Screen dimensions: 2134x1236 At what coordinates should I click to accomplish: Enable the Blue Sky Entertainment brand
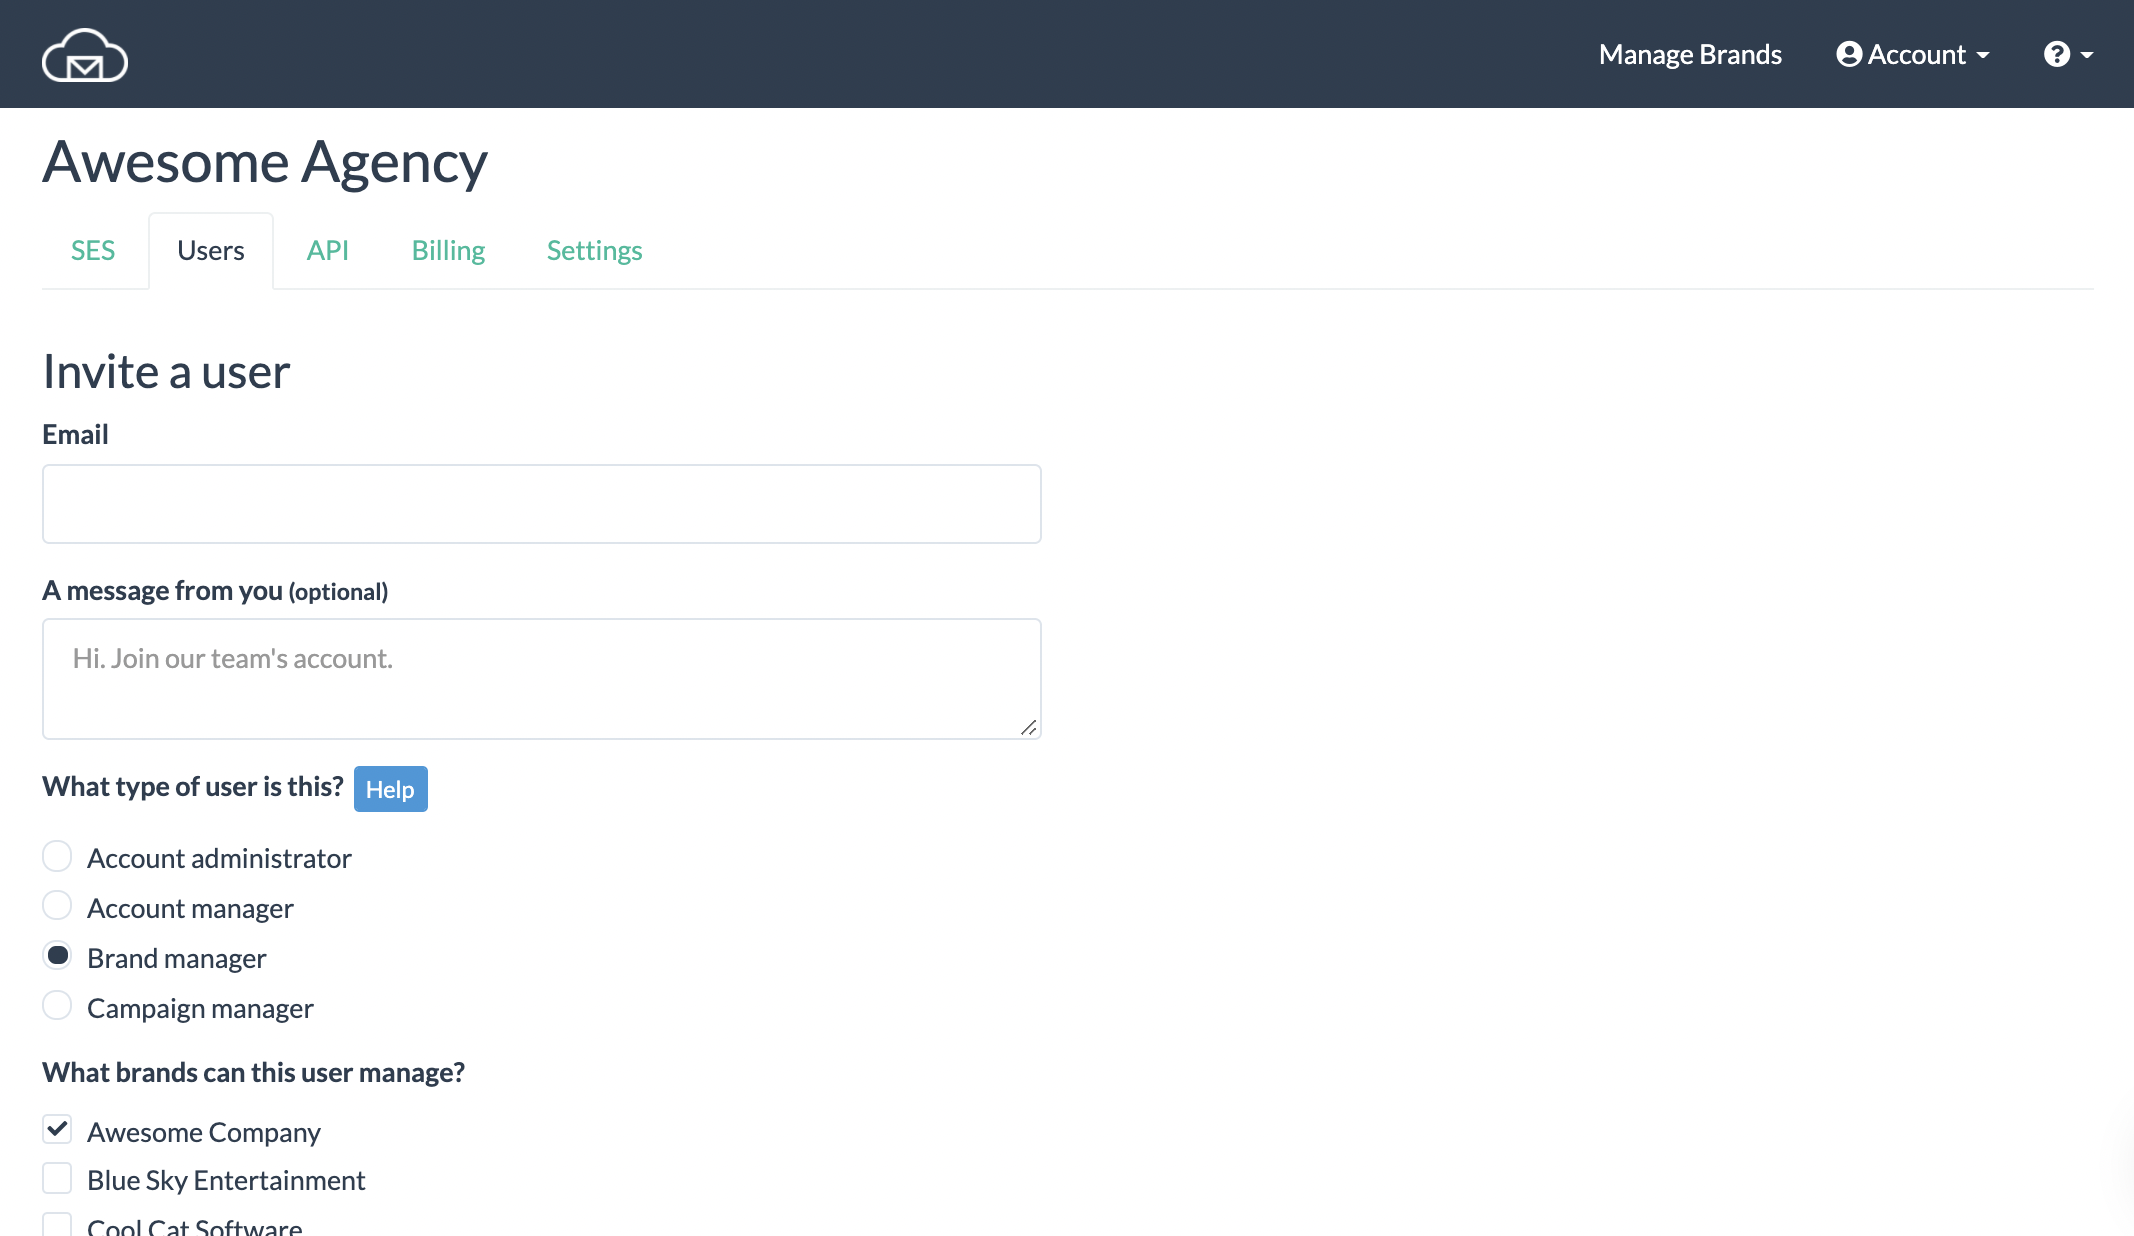click(x=57, y=1178)
